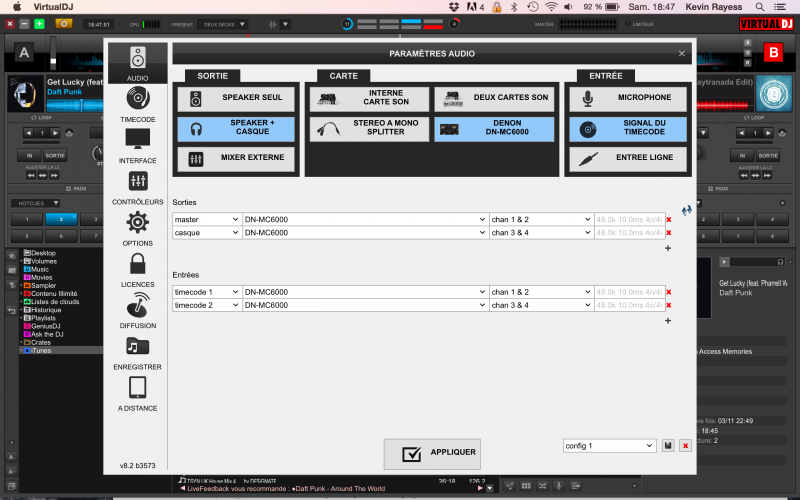Select SPEAKER SEUL output option
The image size is (800, 500).
236,98
